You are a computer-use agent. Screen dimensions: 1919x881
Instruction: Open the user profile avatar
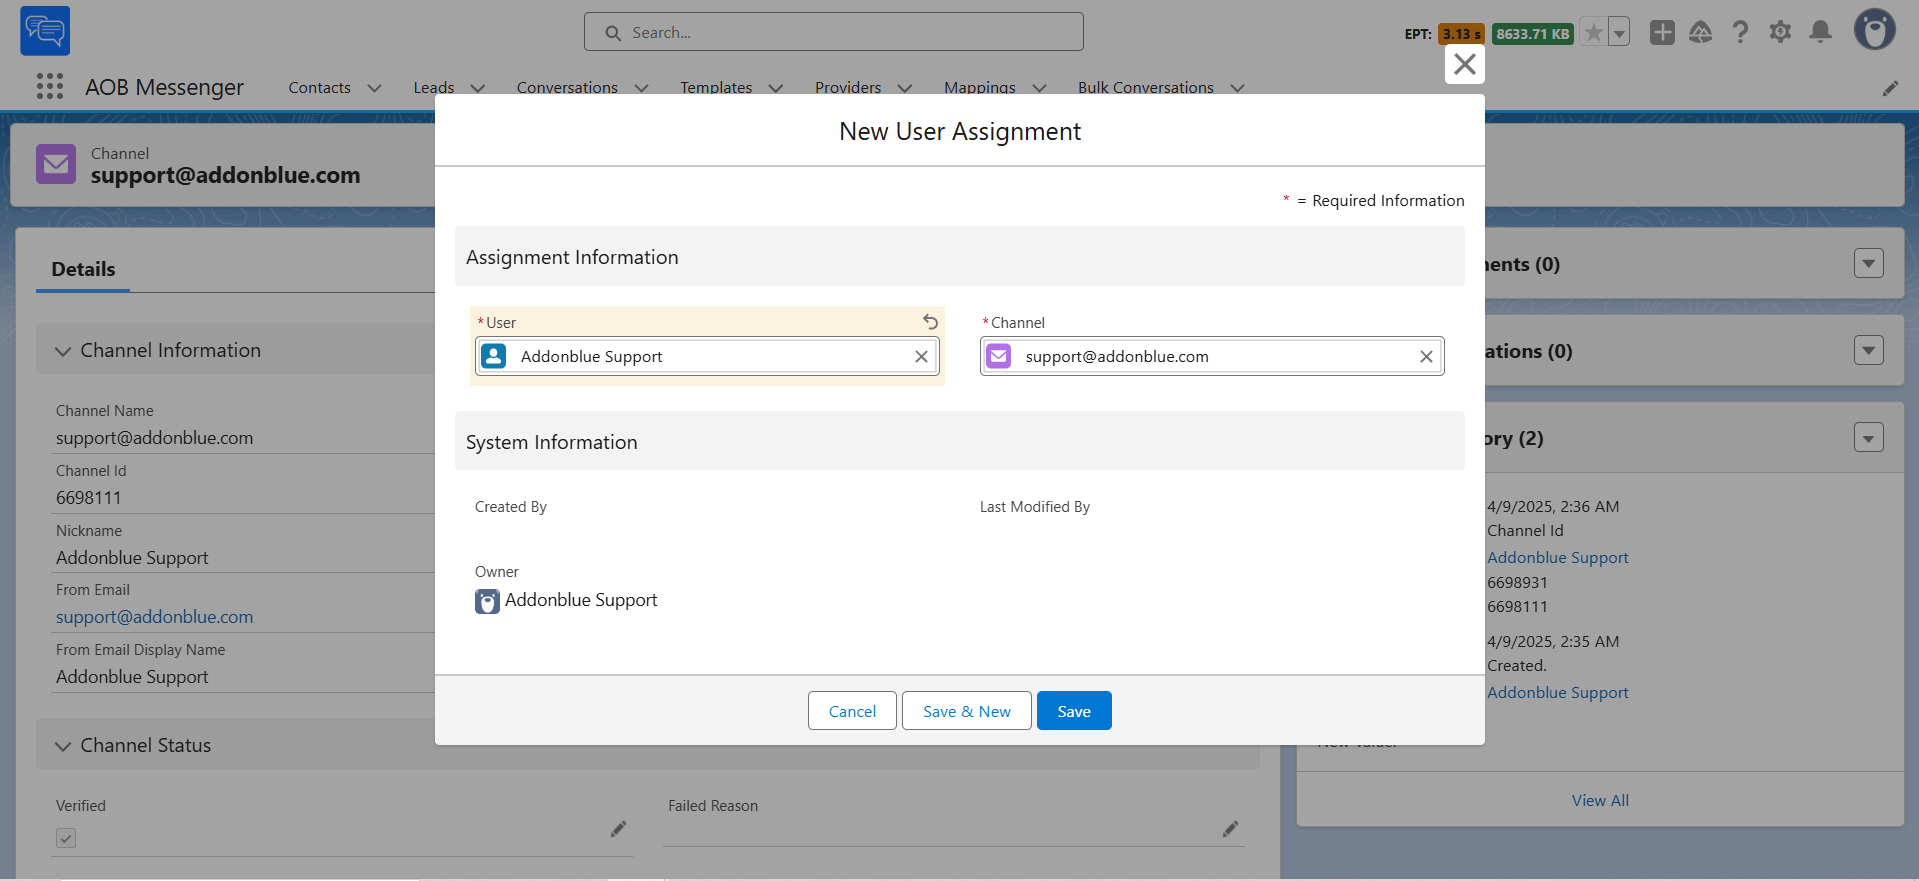[1875, 30]
